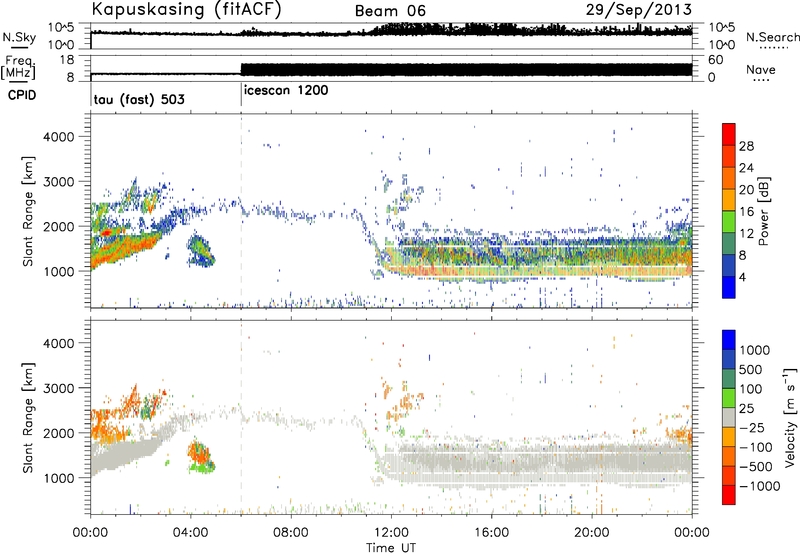Click the power scale value '16'

(746, 212)
